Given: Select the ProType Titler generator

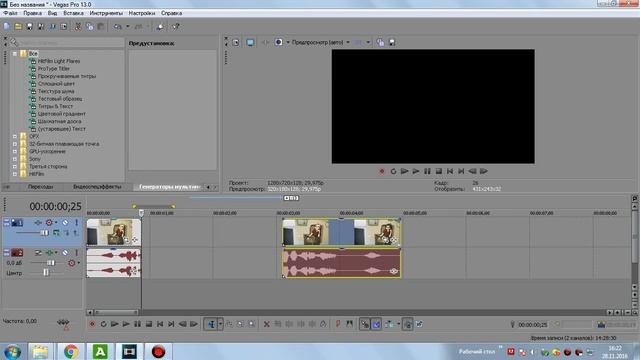Looking at the screenshot, I should pyautogui.click(x=53, y=69).
